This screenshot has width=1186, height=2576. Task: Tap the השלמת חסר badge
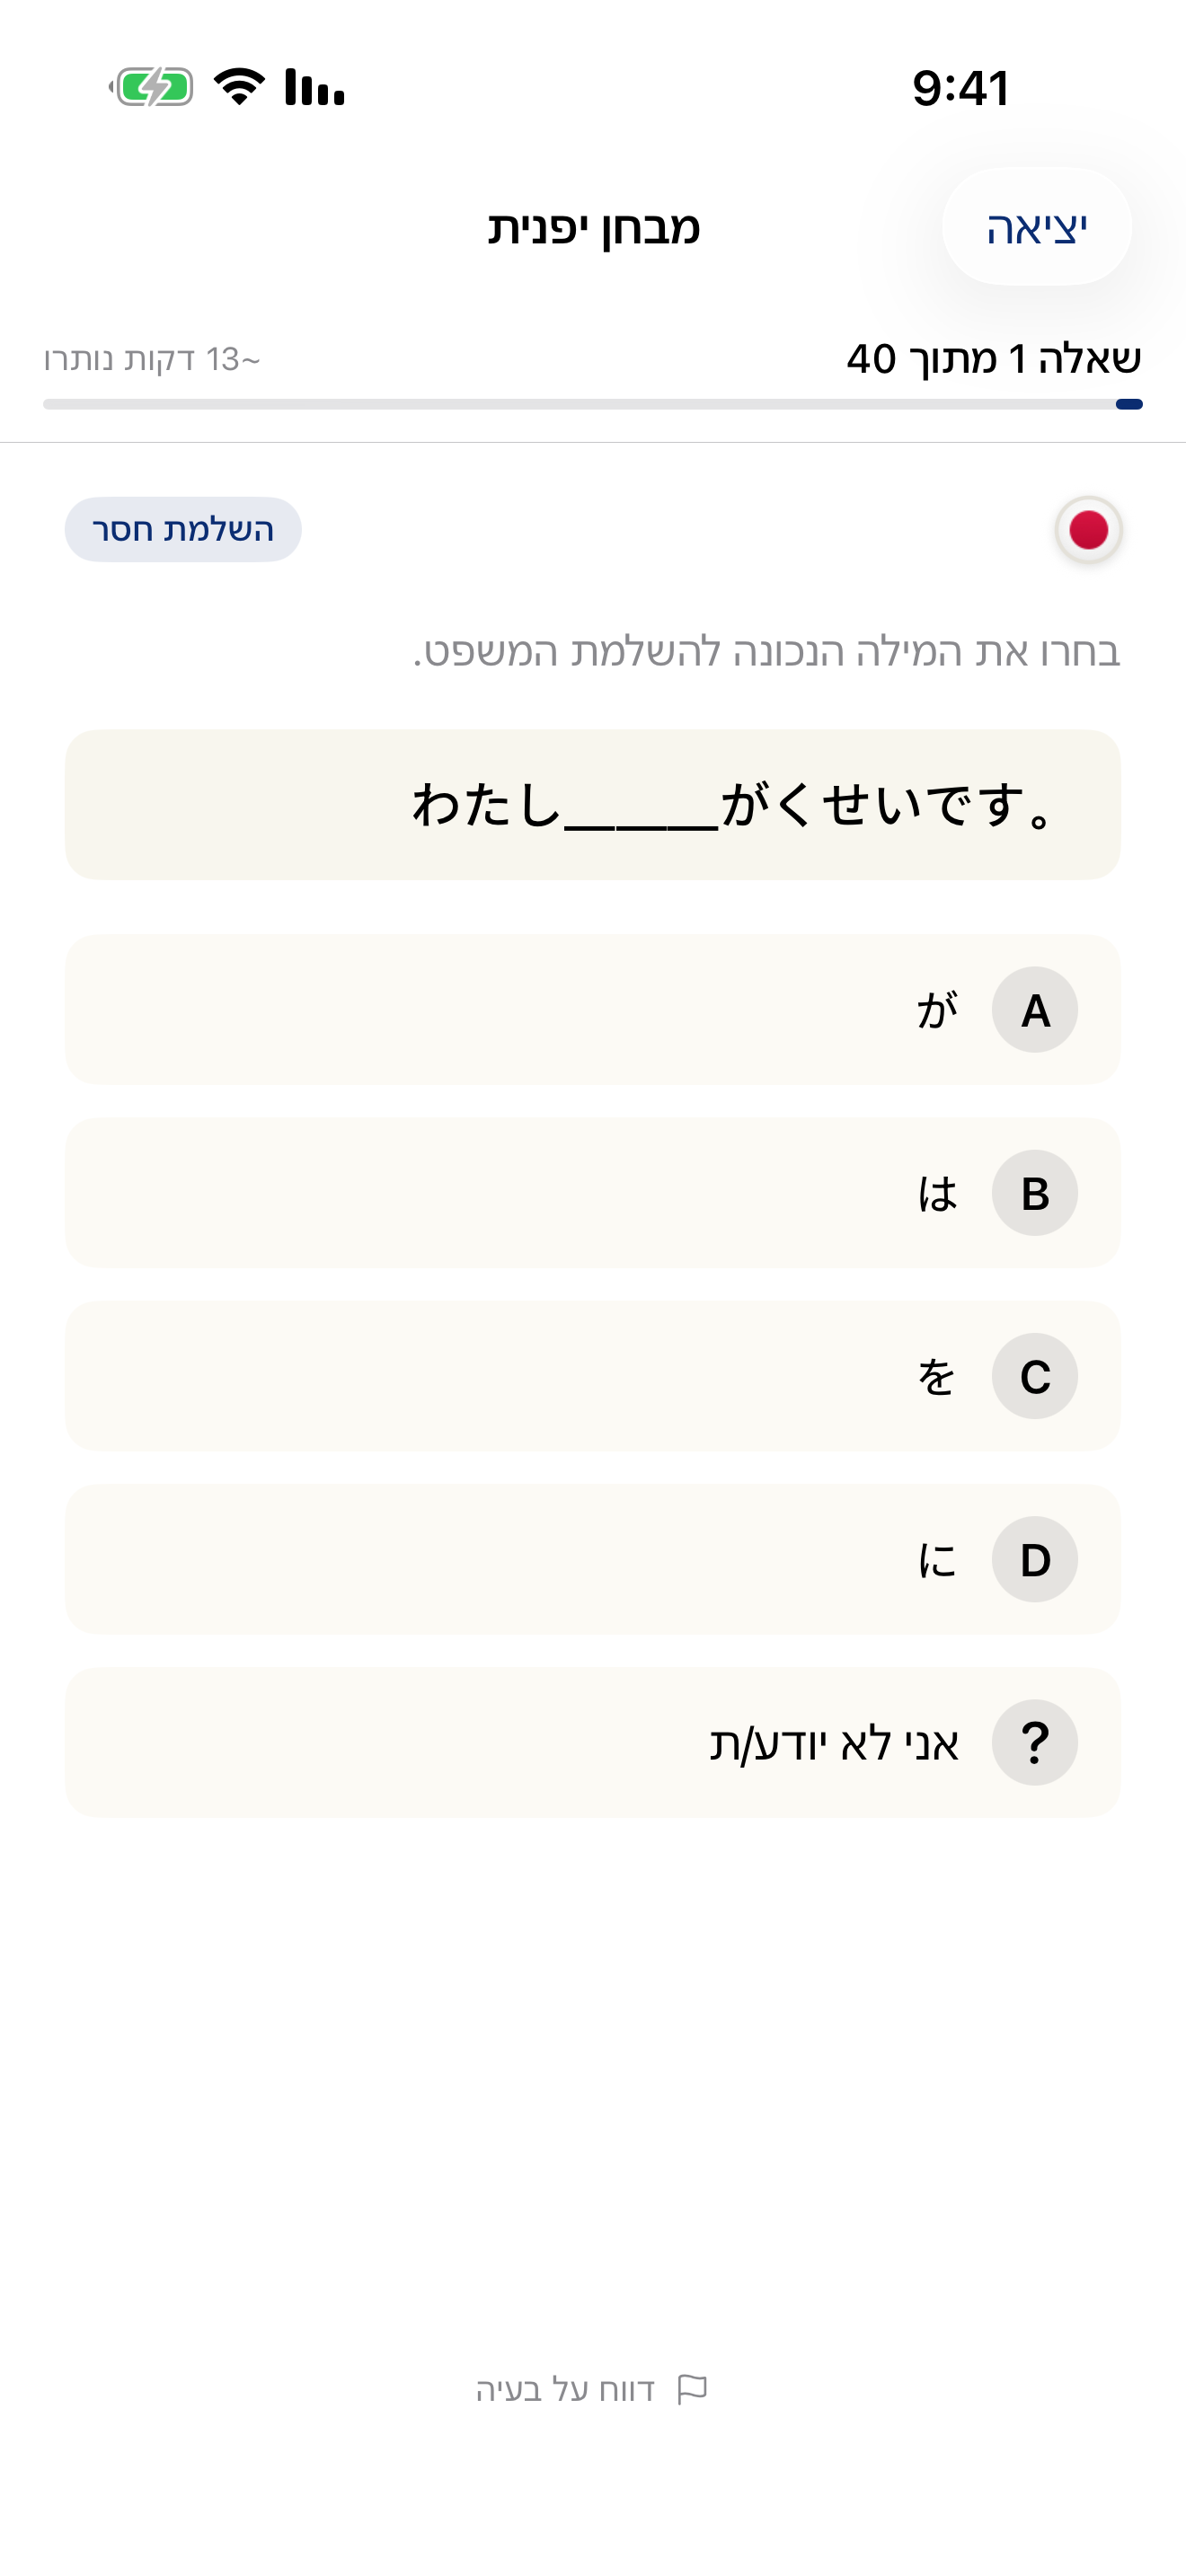tap(182, 530)
